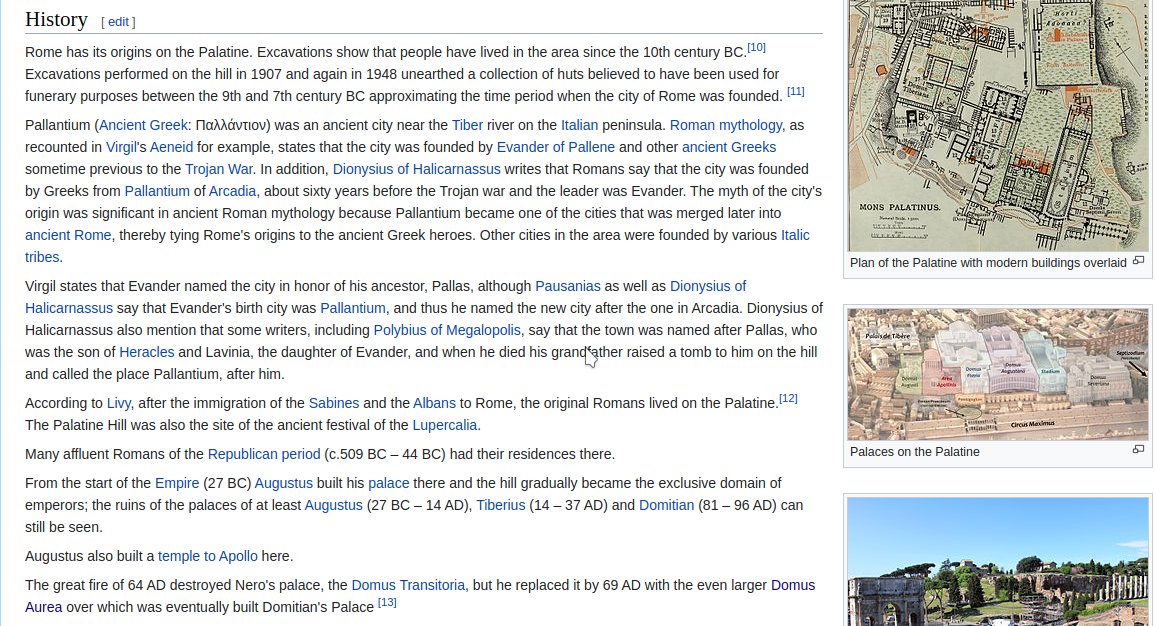The width and height of the screenshot is (1155, 626).
Task: Open the Italian peninsula link
Action: [579, 125]
